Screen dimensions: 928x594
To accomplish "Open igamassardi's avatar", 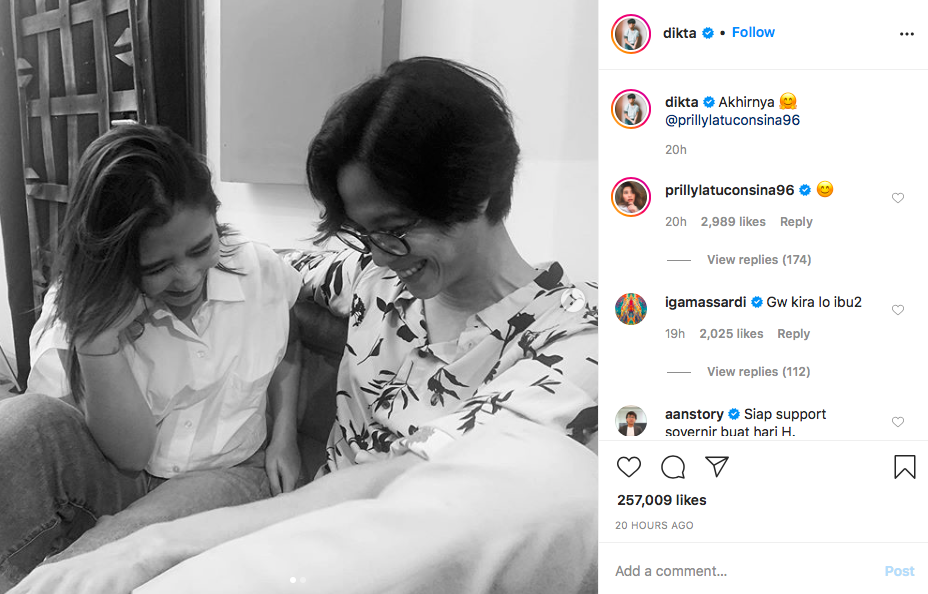I will pos(631,309).
